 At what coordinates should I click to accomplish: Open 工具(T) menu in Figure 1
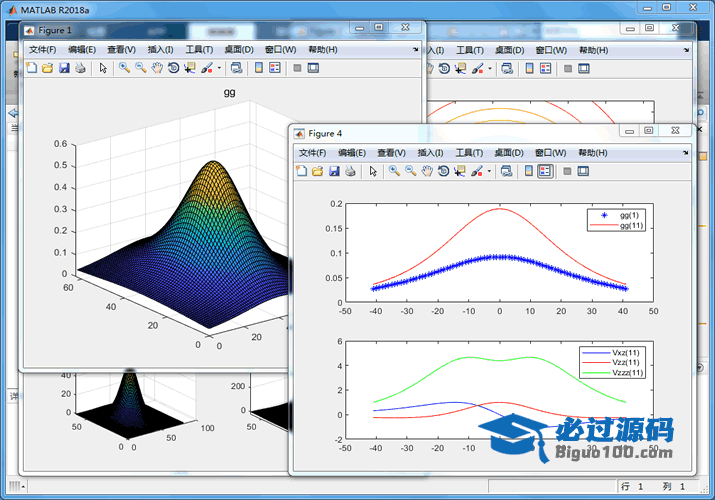pyautogui.click(x=199, y=50)
